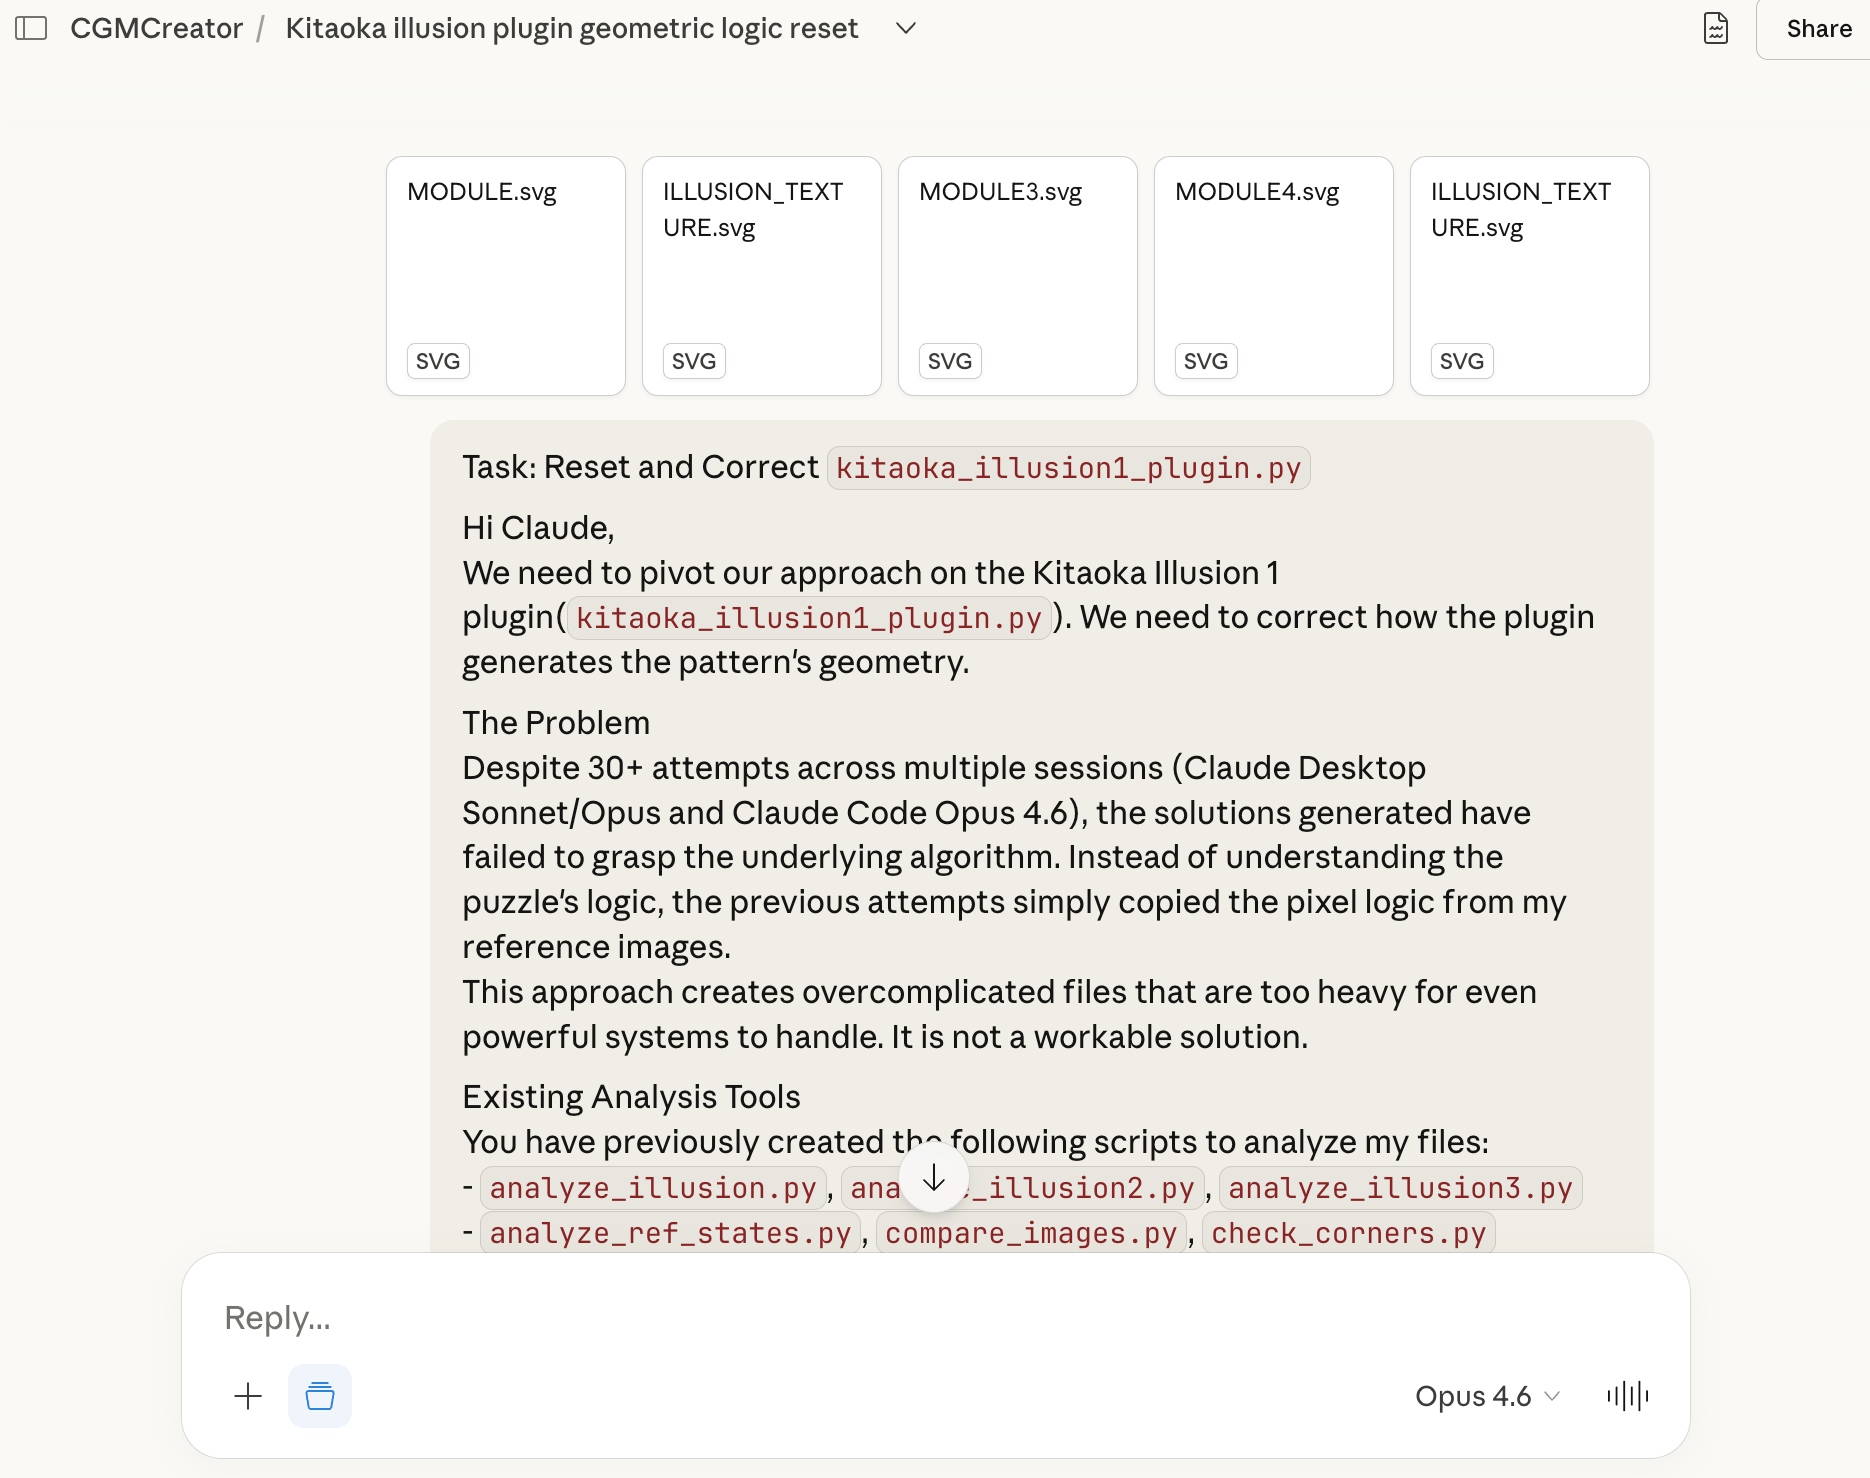The width and height of the screenshot is (1870, 1478).
Task: Open the artifacts document icon near Share
Action: (1716, 29)
